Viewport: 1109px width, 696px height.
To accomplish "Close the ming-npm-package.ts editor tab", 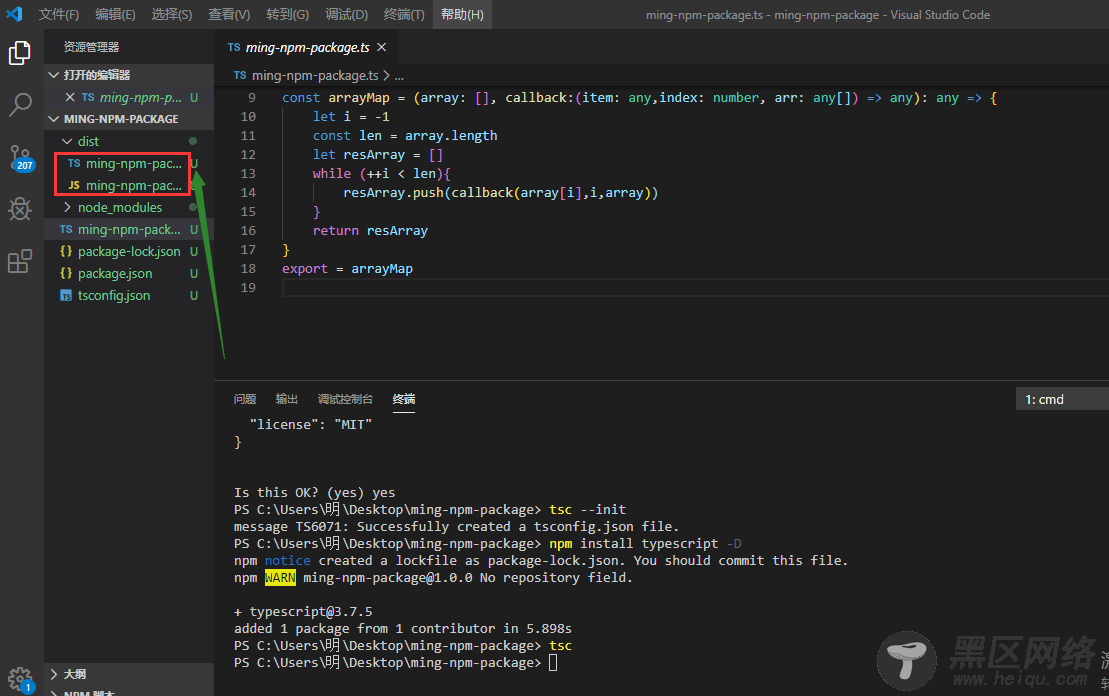I will coord(382,47).
